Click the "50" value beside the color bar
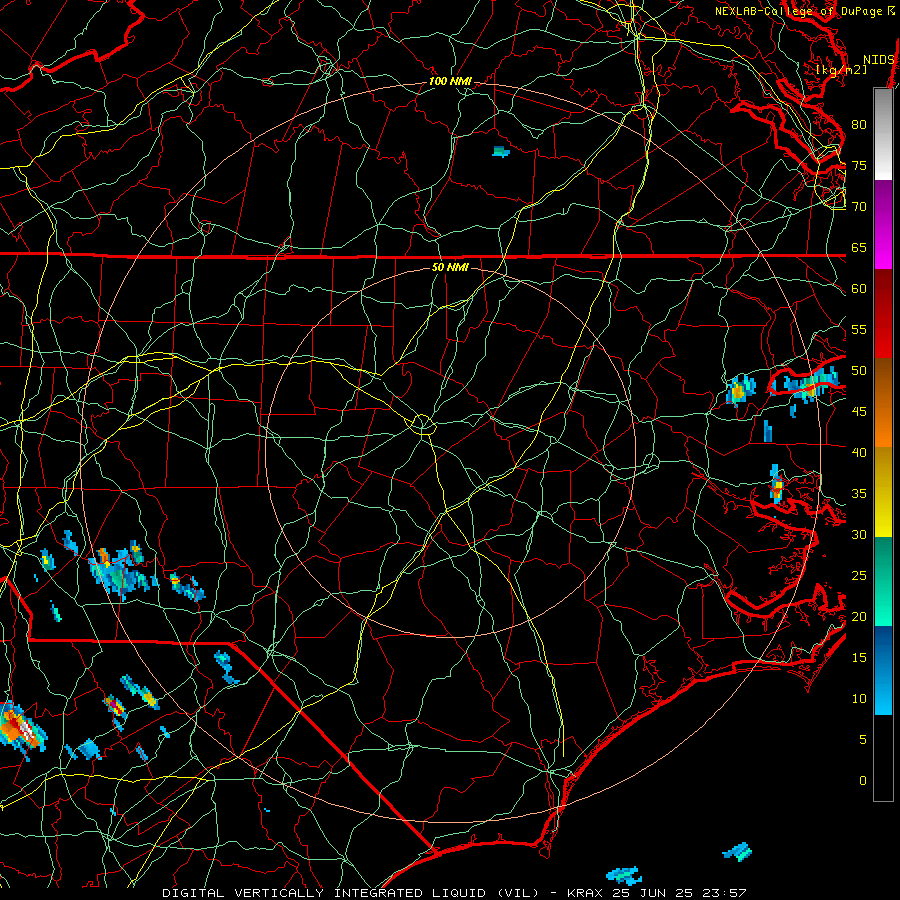Screen dimensions: 900x900 click(859, 370)
